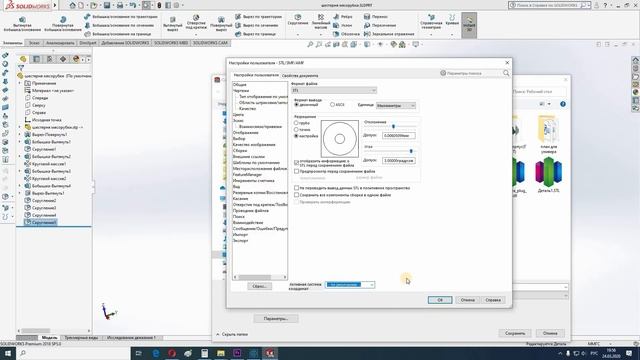Switch to the SOLIDWORKS MBD tab

[171, 43]
